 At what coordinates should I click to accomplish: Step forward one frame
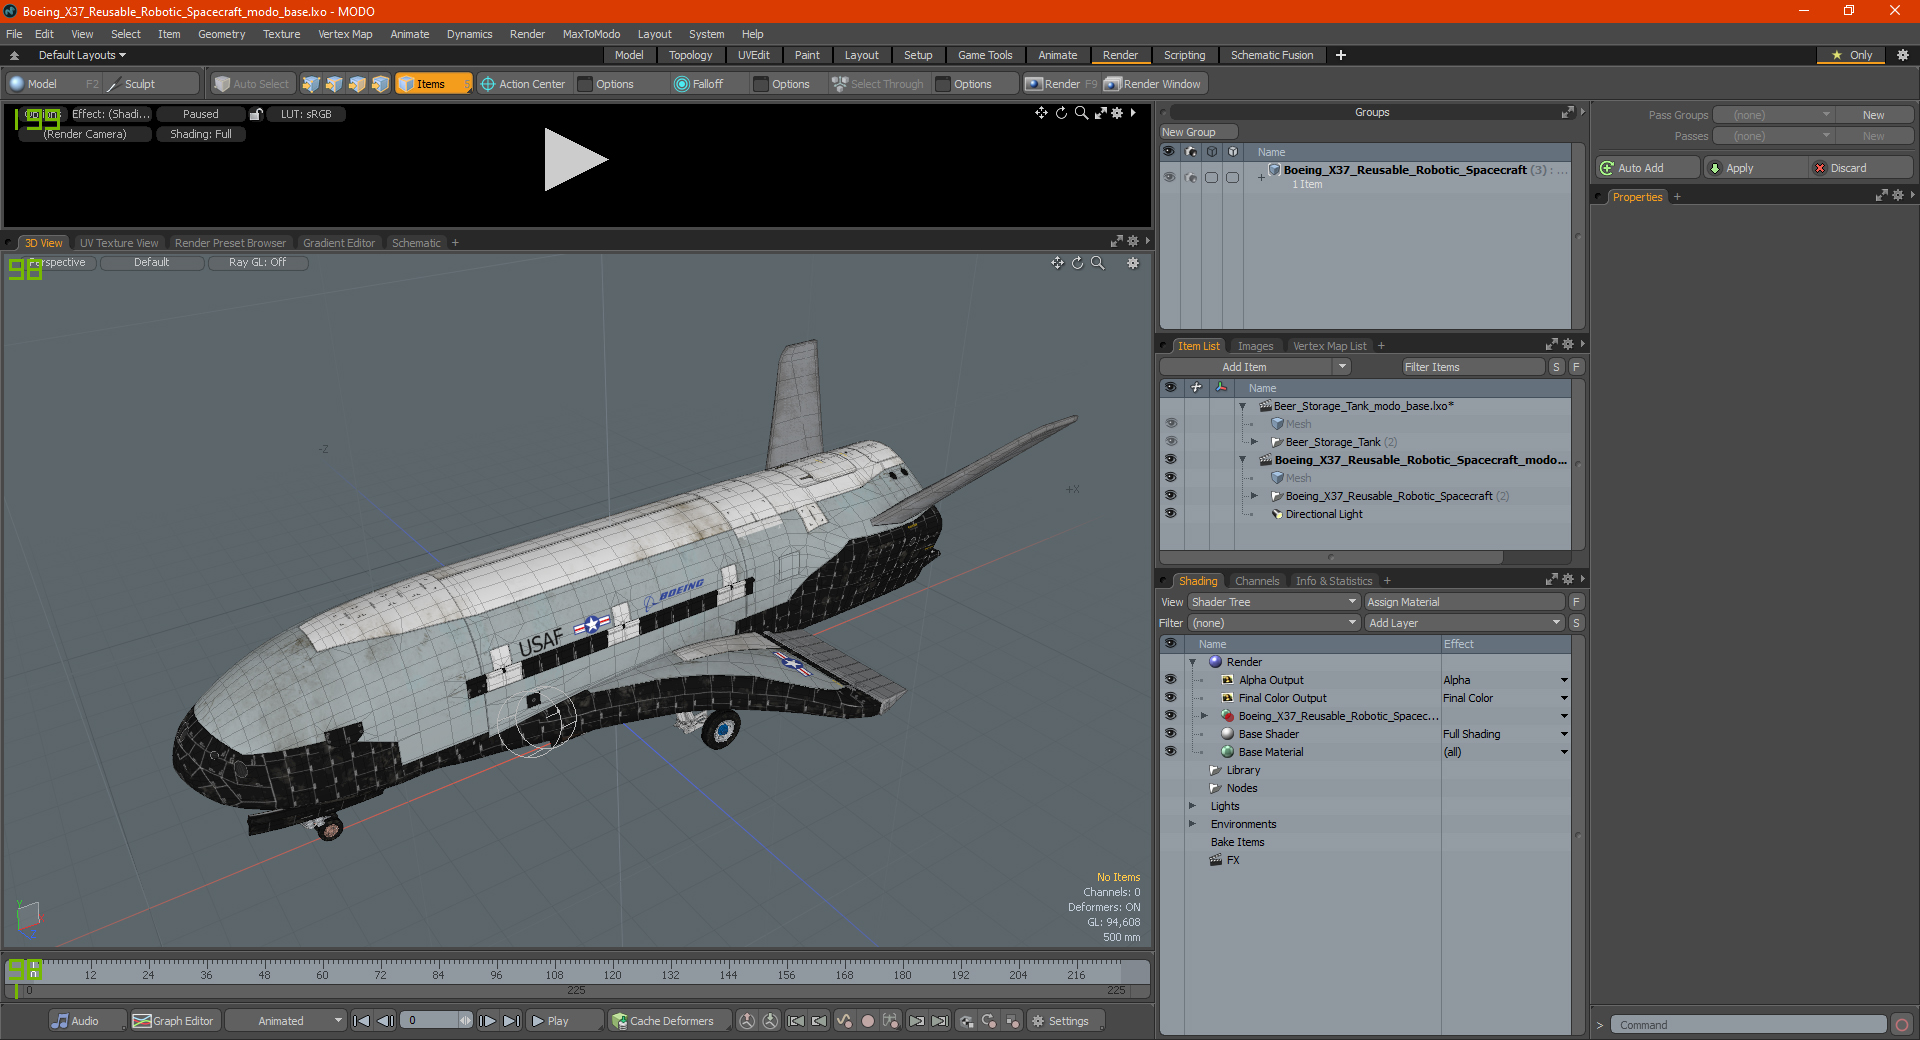pyautogui.click(x=487, y=1021)
